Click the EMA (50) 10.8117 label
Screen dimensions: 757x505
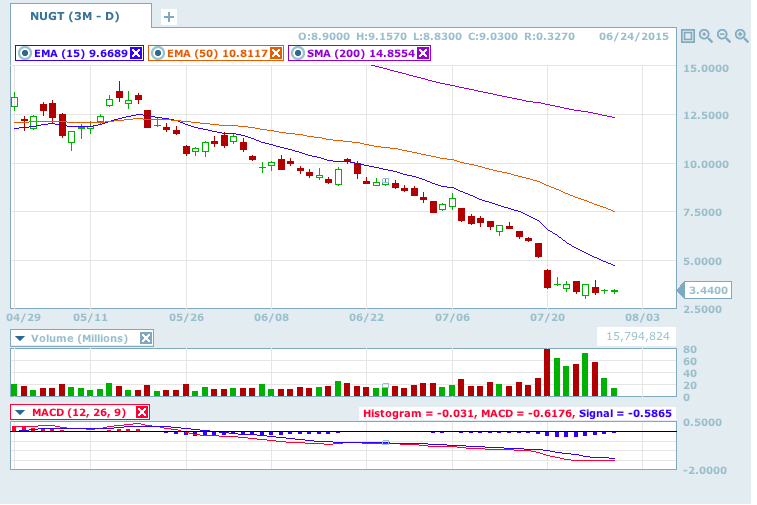(x=217, y=53)
